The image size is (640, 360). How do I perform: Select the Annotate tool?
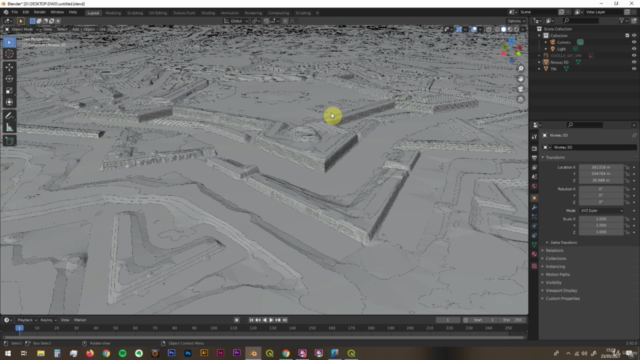(x=9, y=116)
